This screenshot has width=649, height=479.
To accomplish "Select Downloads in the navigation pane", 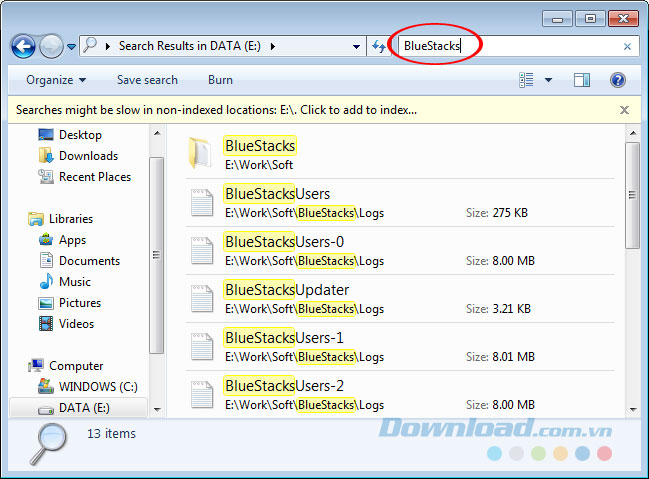I will [88, 156].
